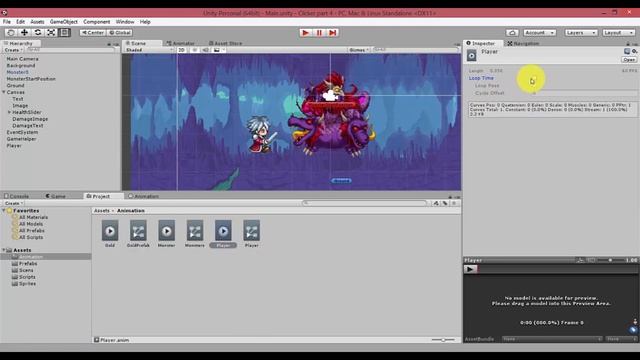
Task: Select the Rotate tool in toolbar
Action: tap(38, 32)
